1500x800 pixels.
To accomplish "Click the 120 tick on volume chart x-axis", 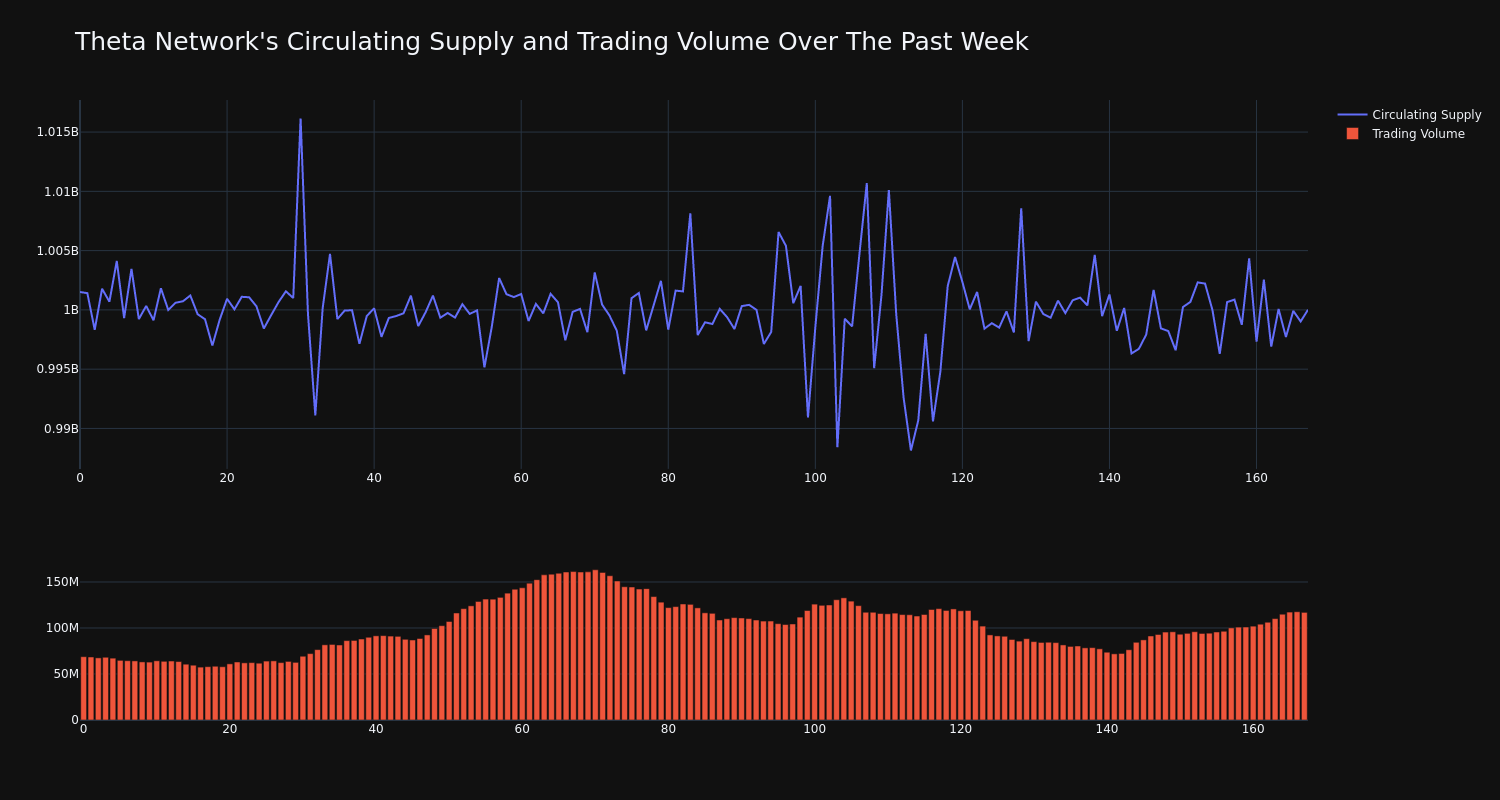I will (x=961, y=729).
